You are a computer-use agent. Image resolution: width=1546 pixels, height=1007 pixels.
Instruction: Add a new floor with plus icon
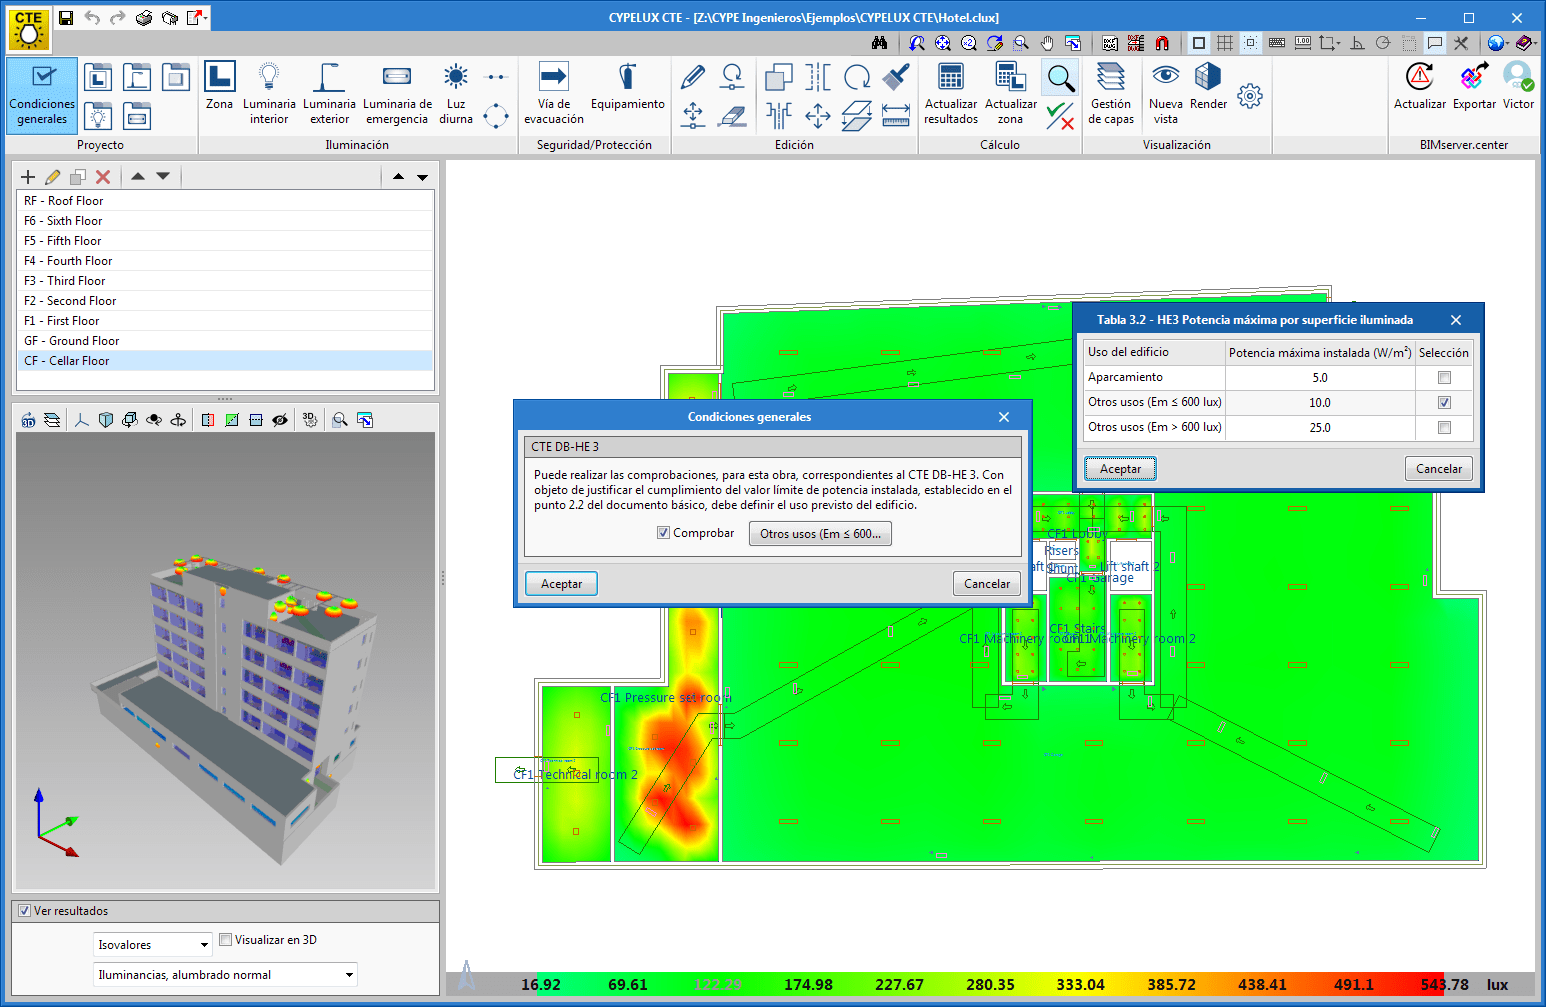pyautogui.click(x=28, y=177)
